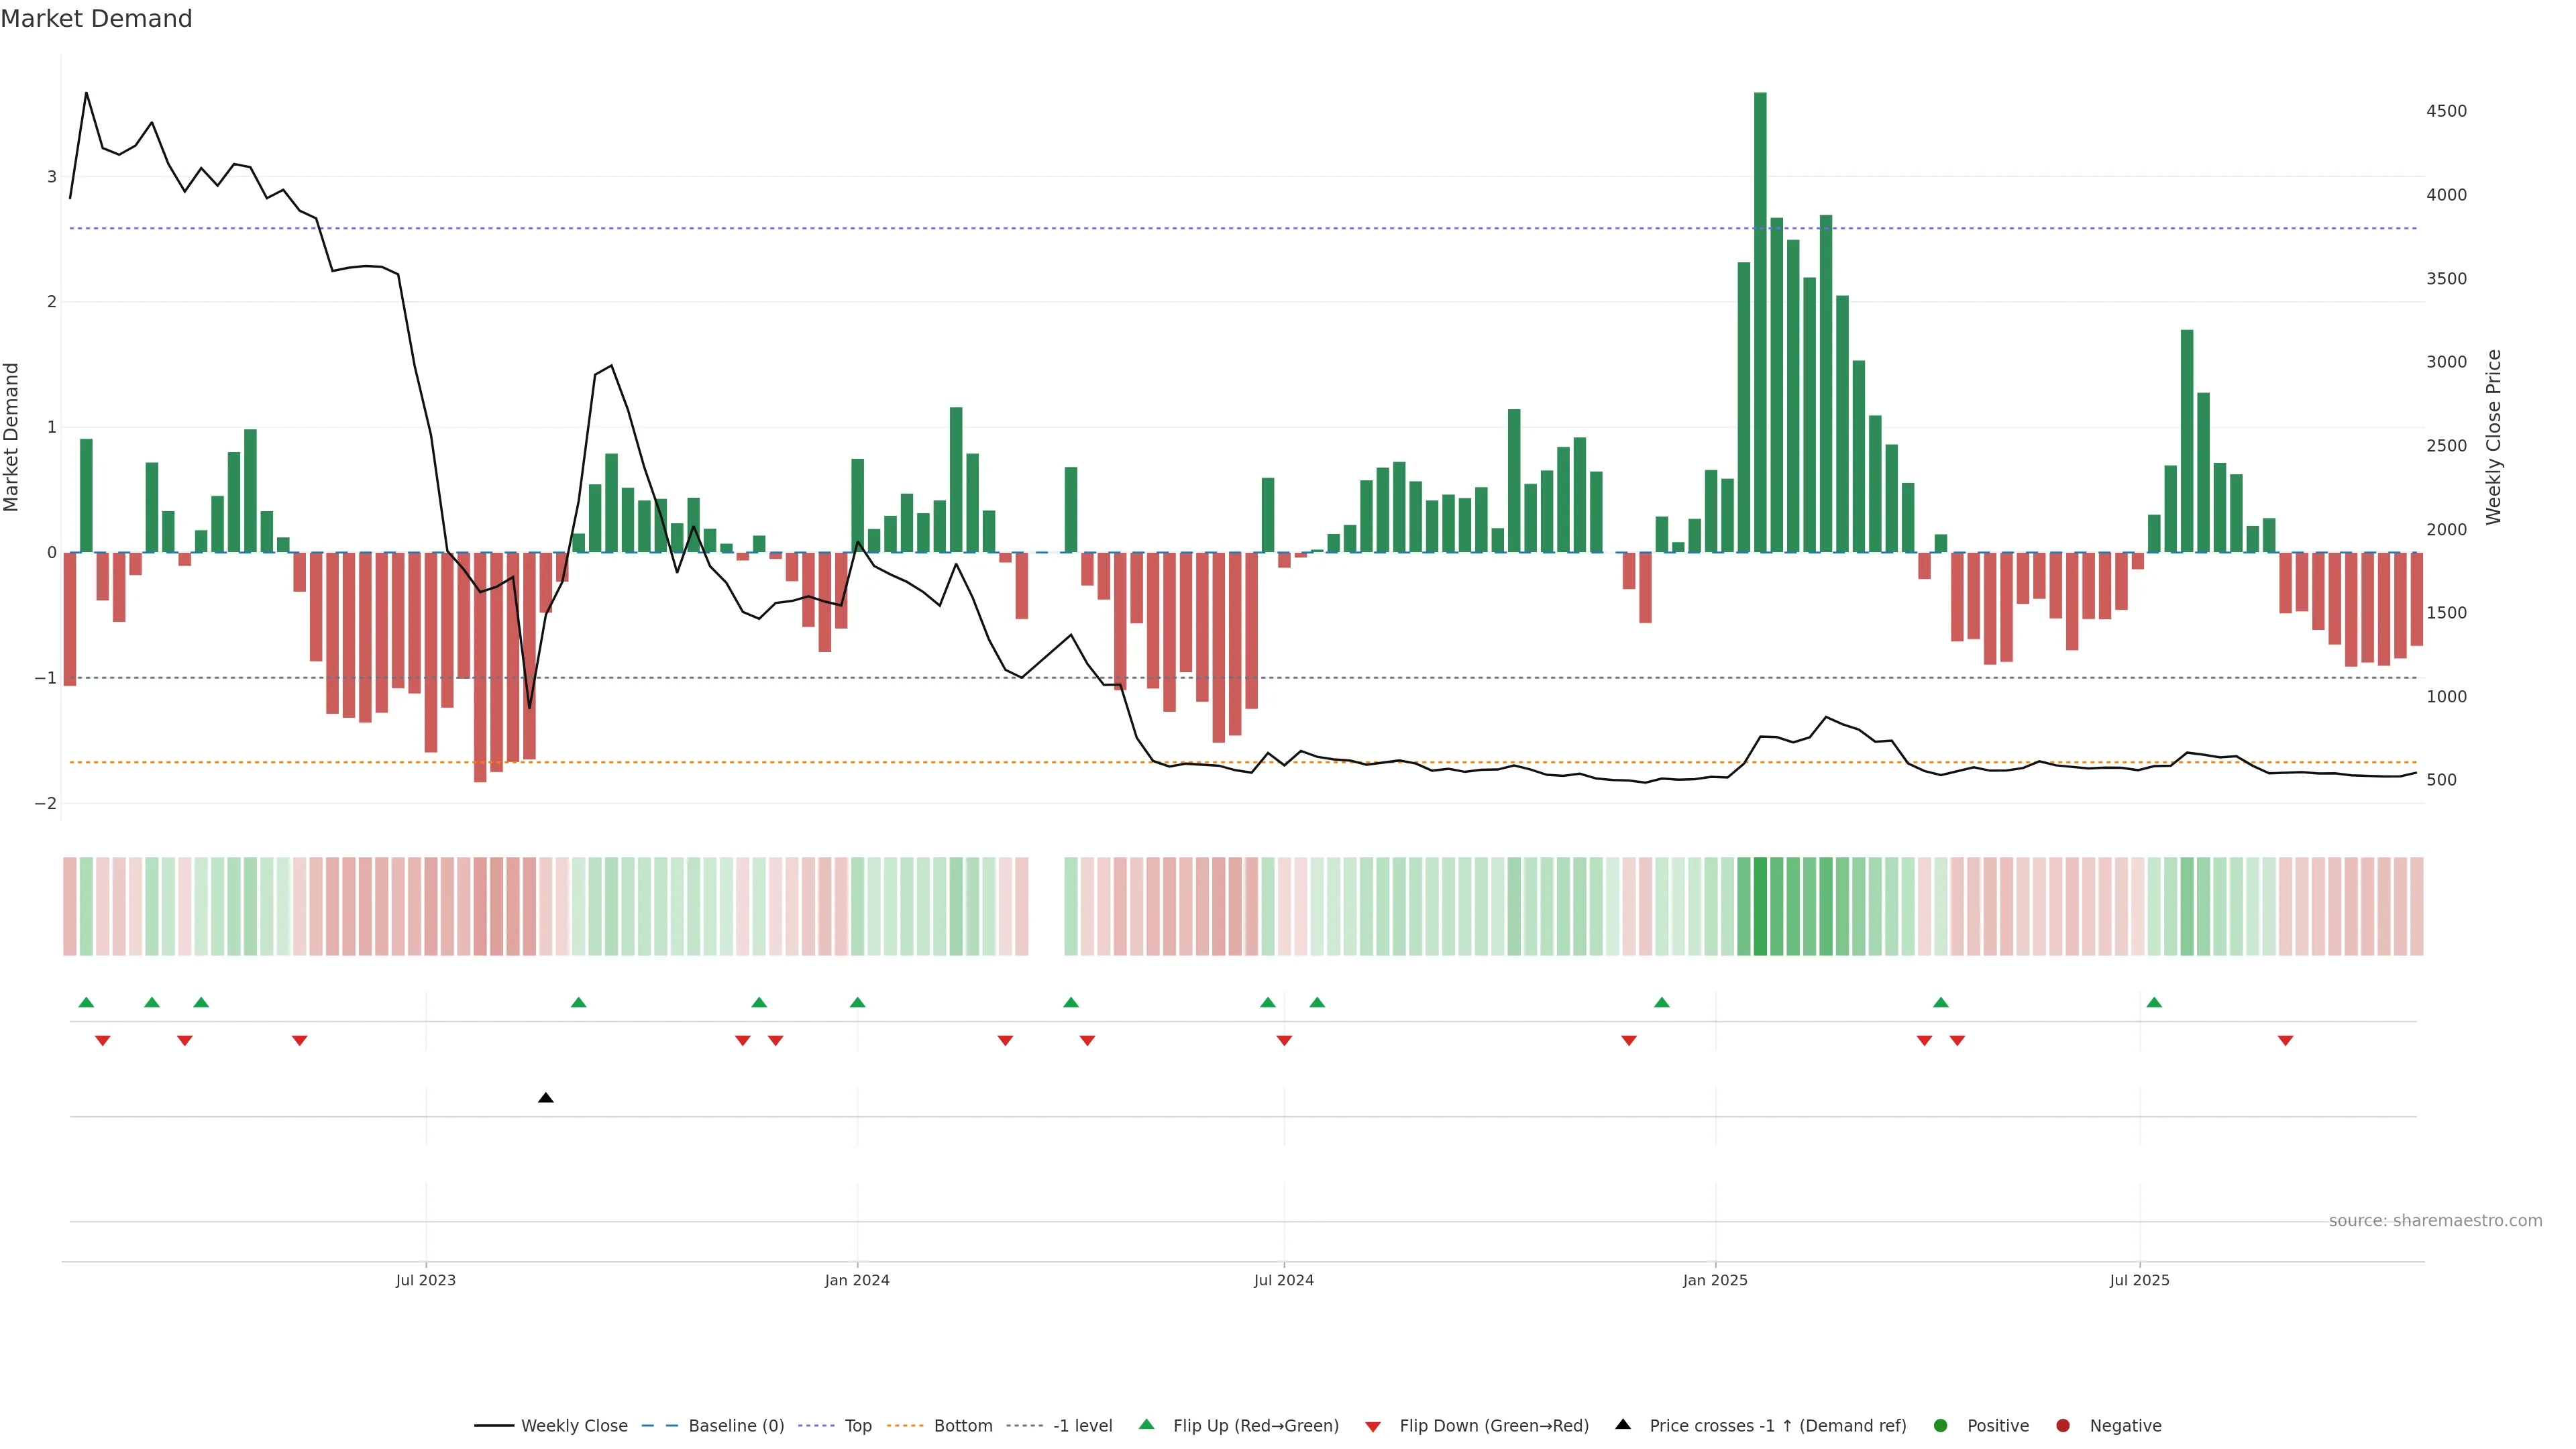Click the tallest green demand bar

click(1760, 320)
